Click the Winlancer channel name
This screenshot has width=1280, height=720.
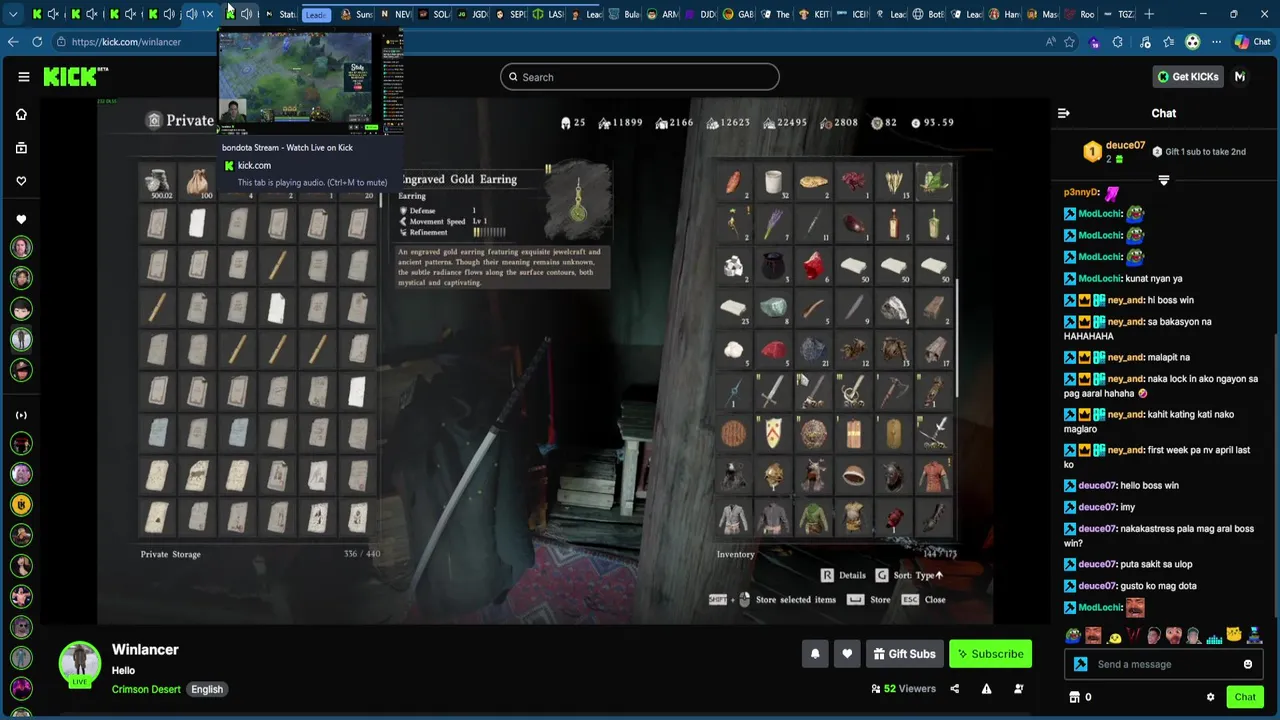click(x=145, y=650)
